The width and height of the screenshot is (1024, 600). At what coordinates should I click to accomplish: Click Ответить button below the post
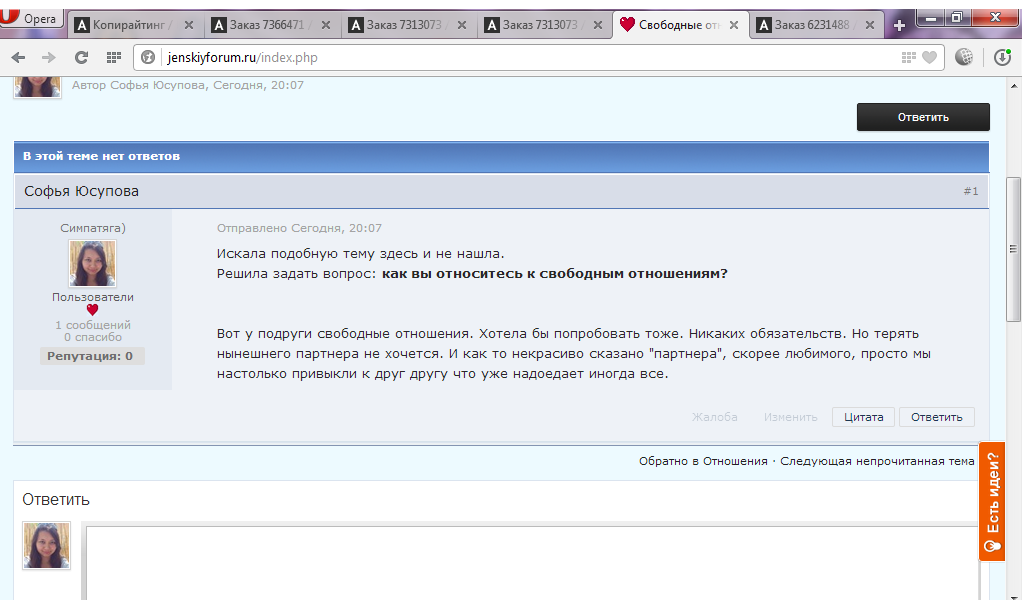coord(936,417)
